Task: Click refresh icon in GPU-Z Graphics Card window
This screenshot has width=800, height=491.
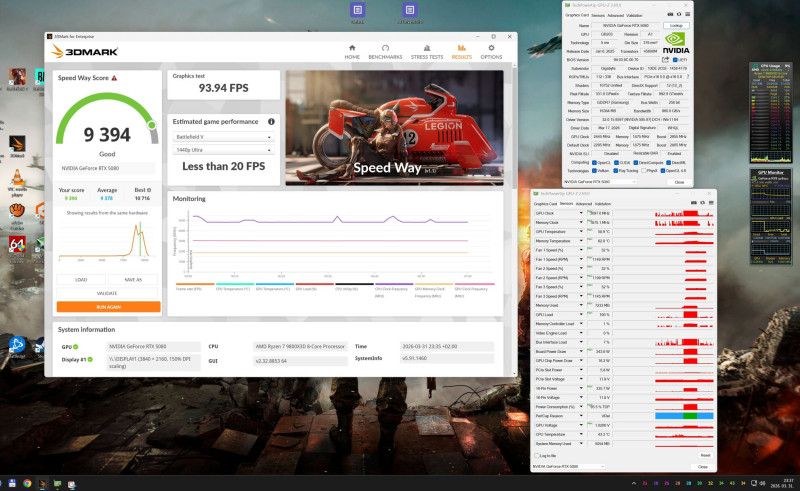Action: (x=679, y=14)
